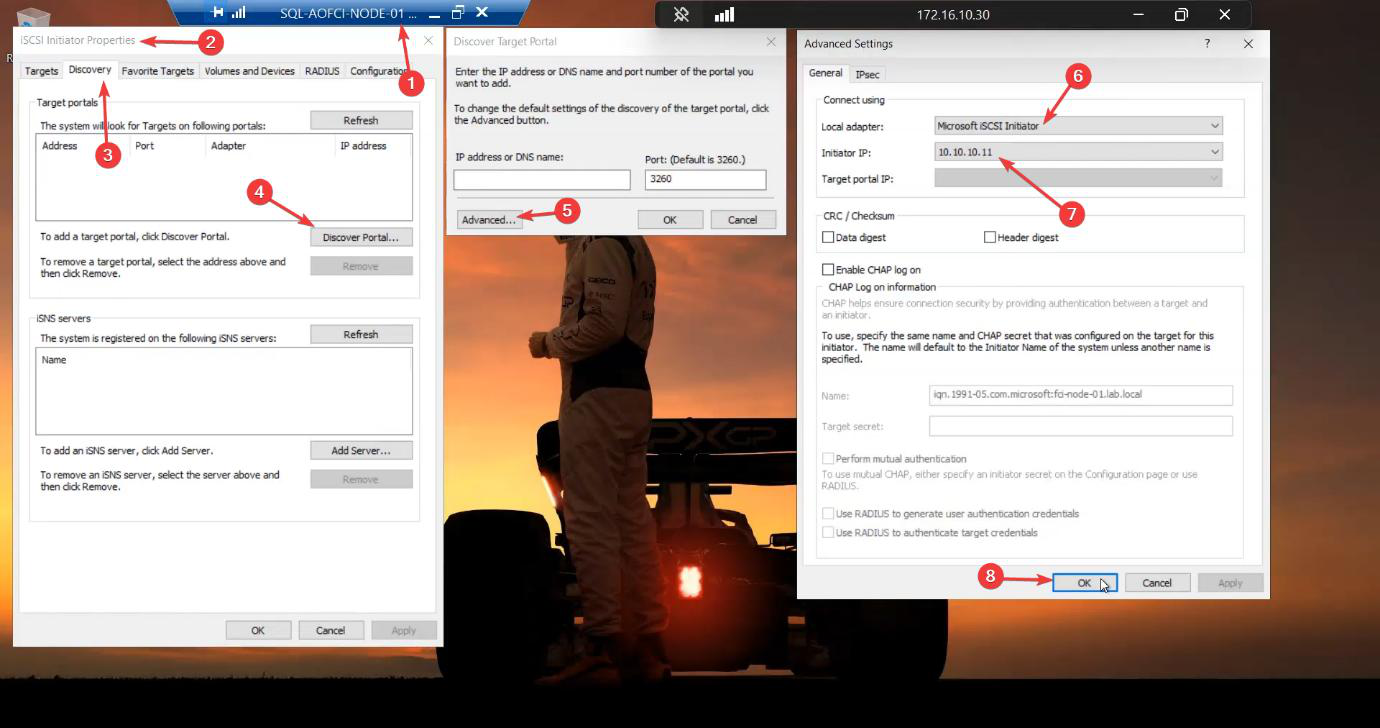Cancel the iSCSI Initiator Properties window

pyautogui.click(x=331, y=630)
